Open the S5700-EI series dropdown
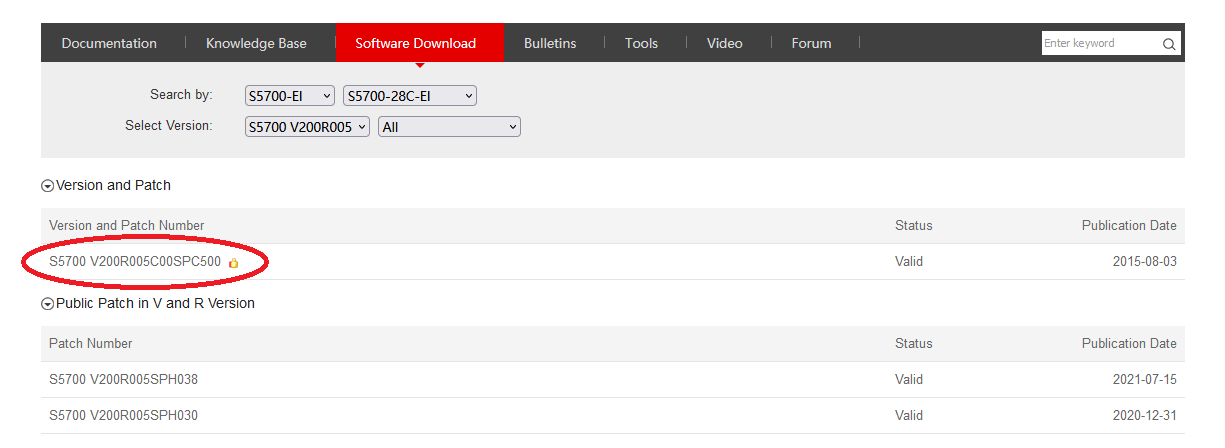Screen dimensions: 1225x448 (x=290, y=96)
